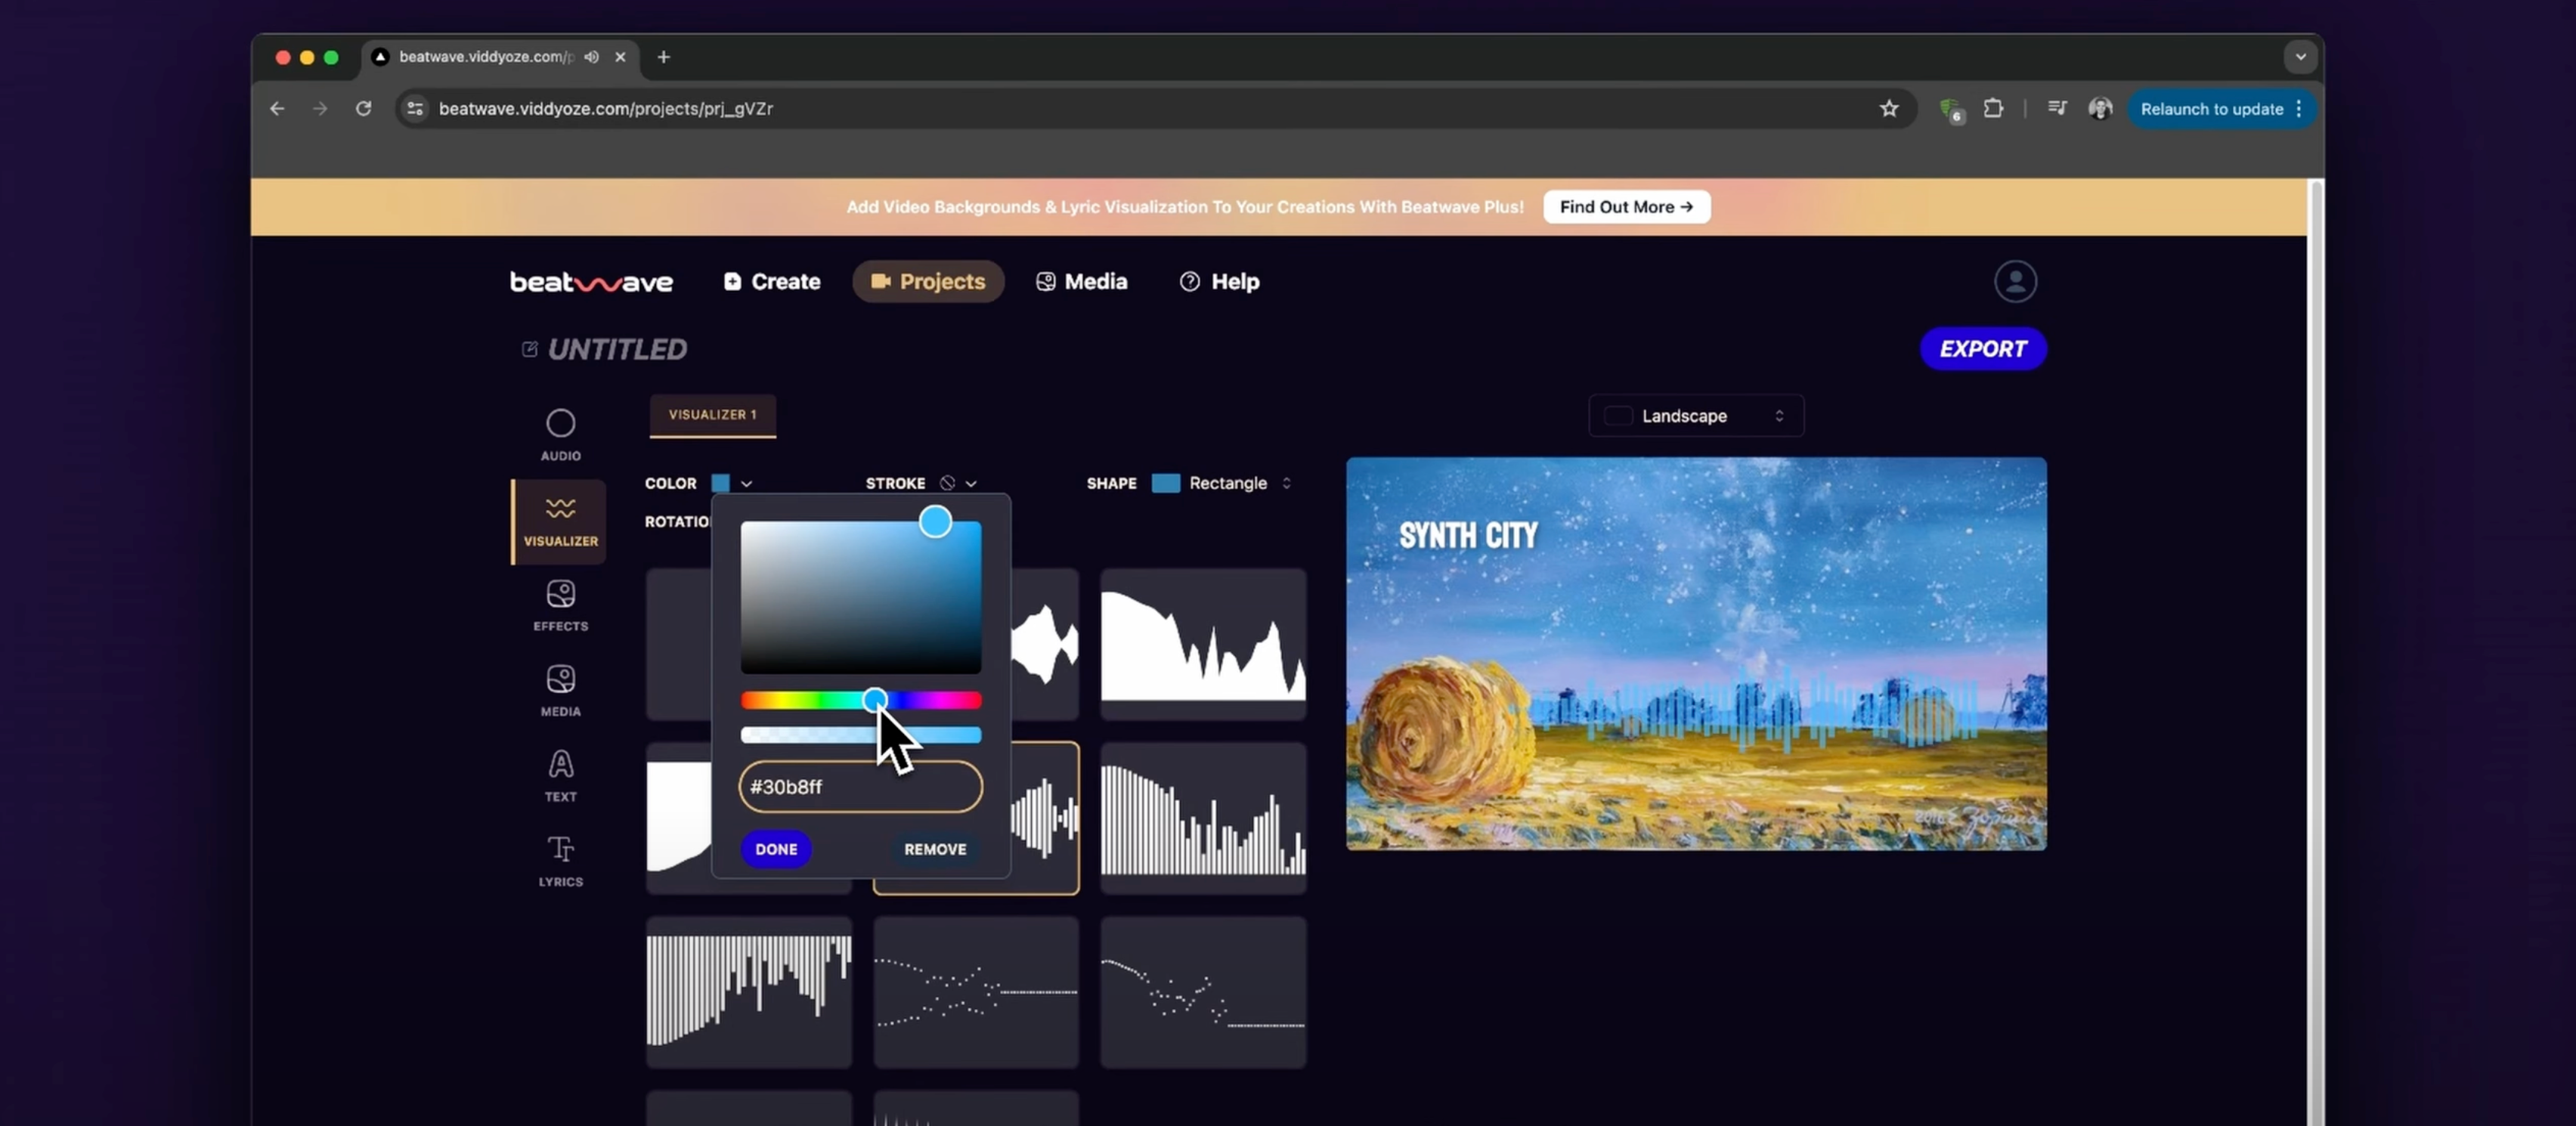2576x1126 pixels.
Task: Click DONE in the color picker
Action: [x=776, y=849]
